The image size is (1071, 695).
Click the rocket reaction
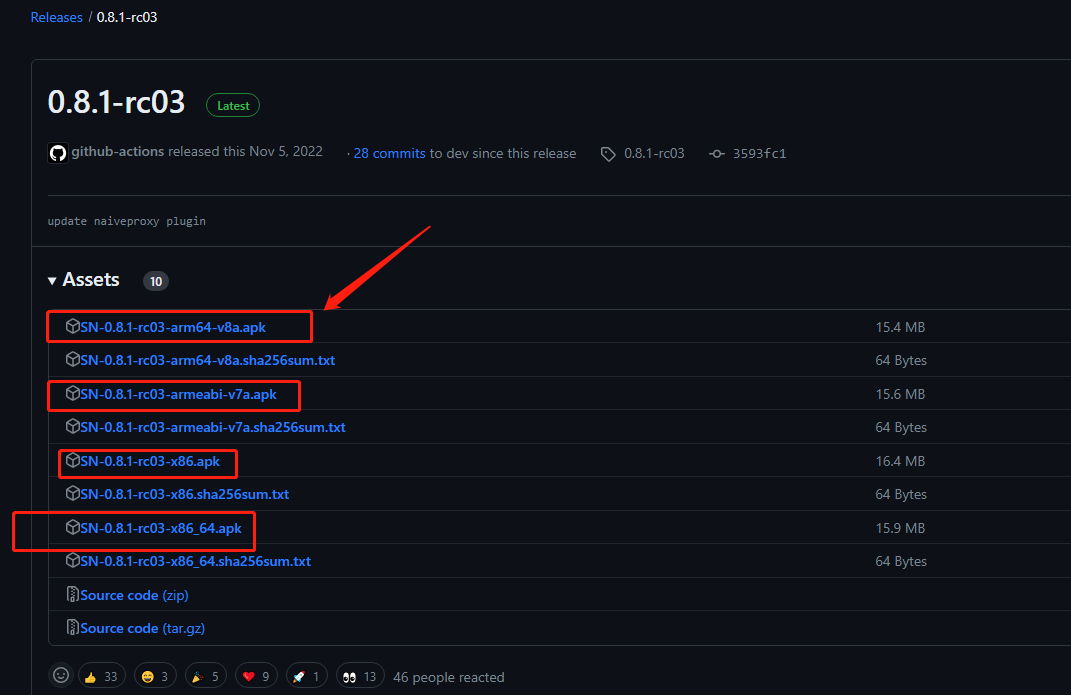coord(307,677)
